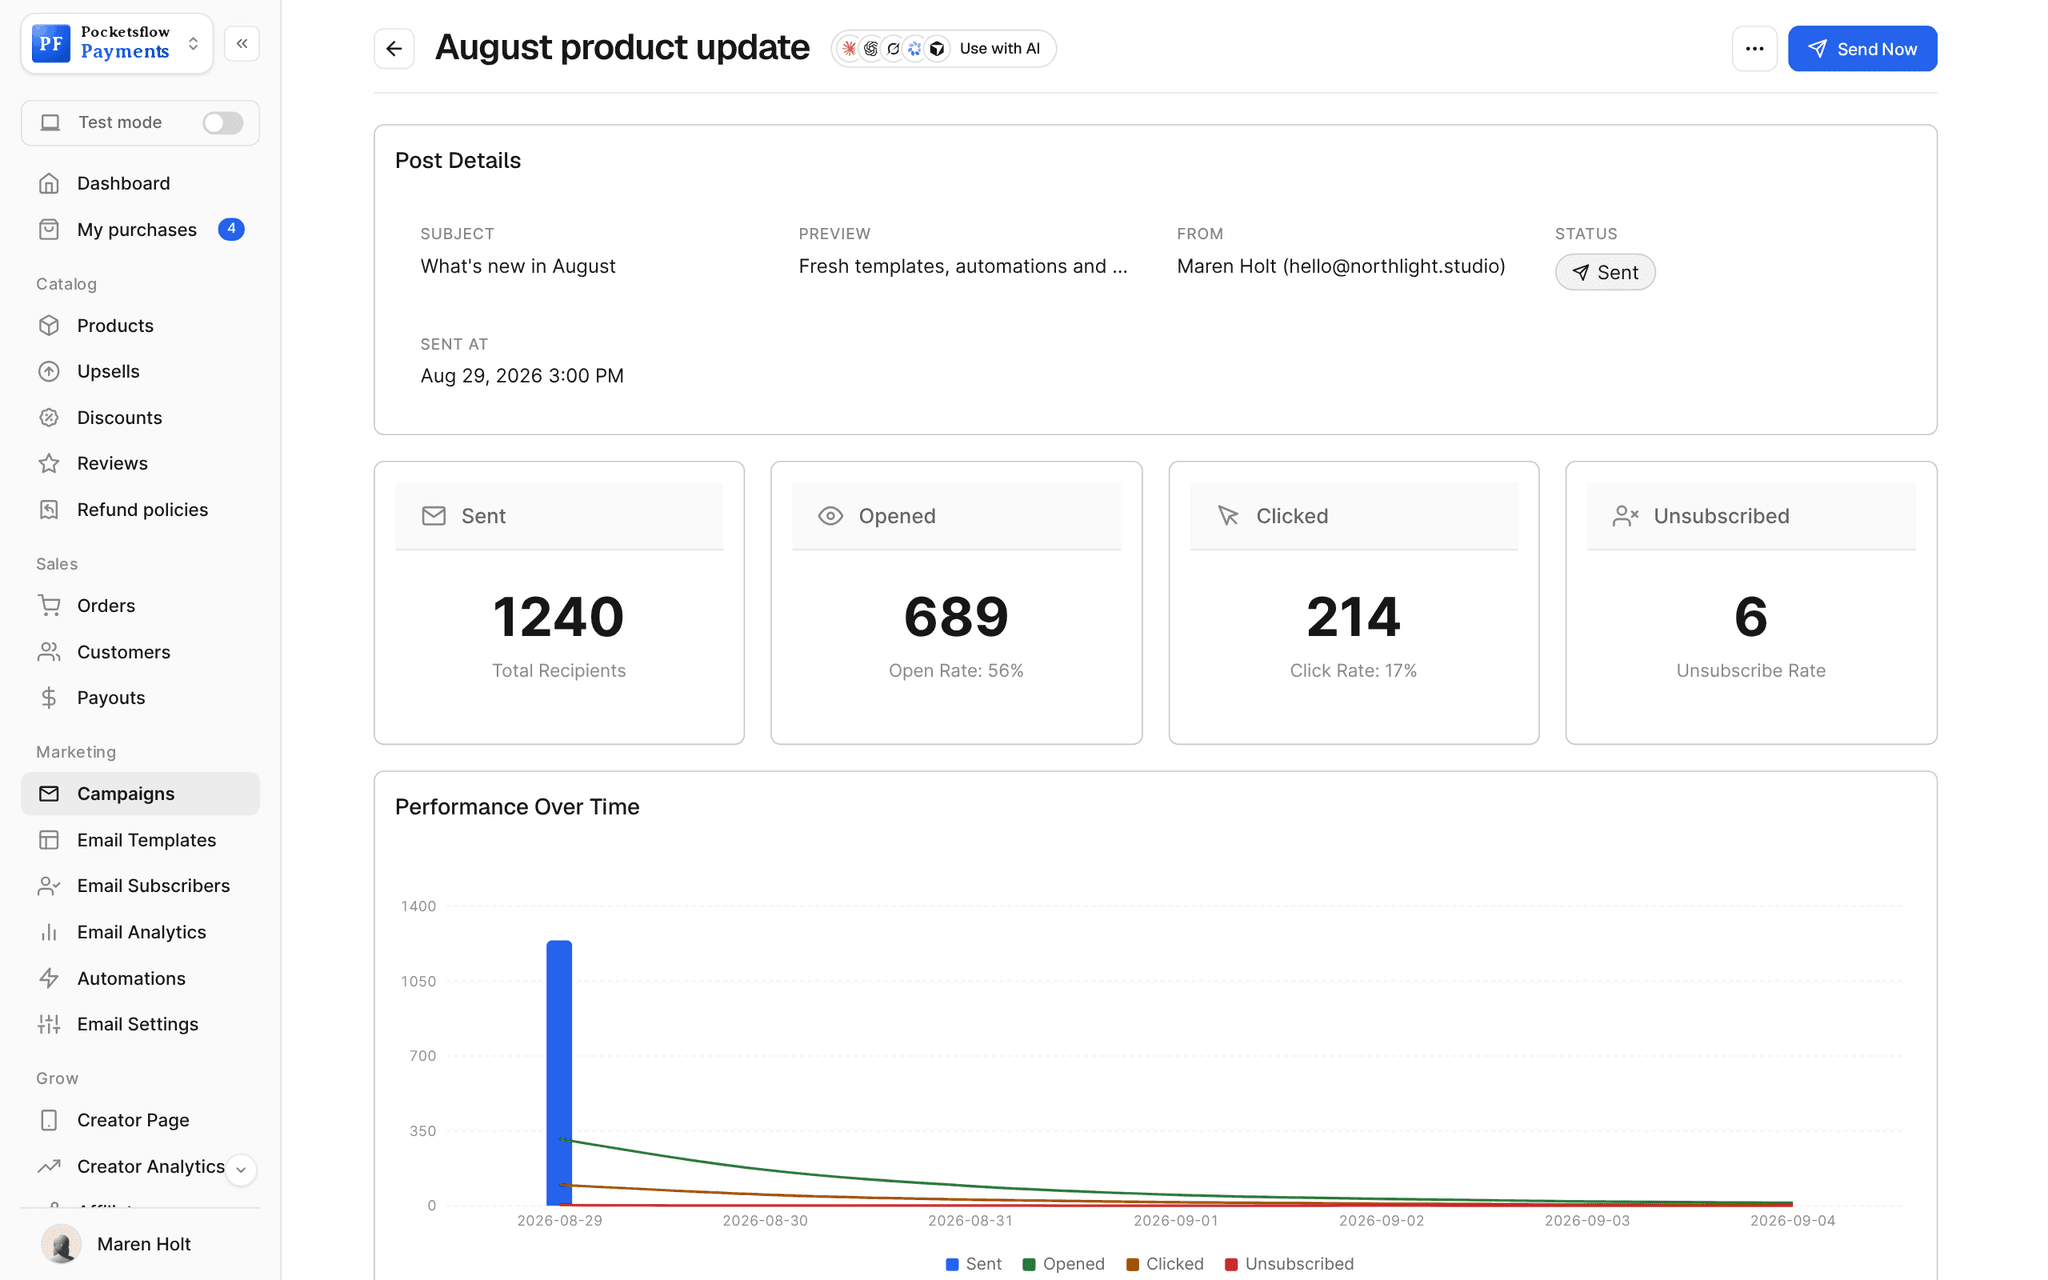The width and height of the screenshot is (2048, 1280).
Task: Click the subject text "What's new in August"
Action: pos(517,266)
